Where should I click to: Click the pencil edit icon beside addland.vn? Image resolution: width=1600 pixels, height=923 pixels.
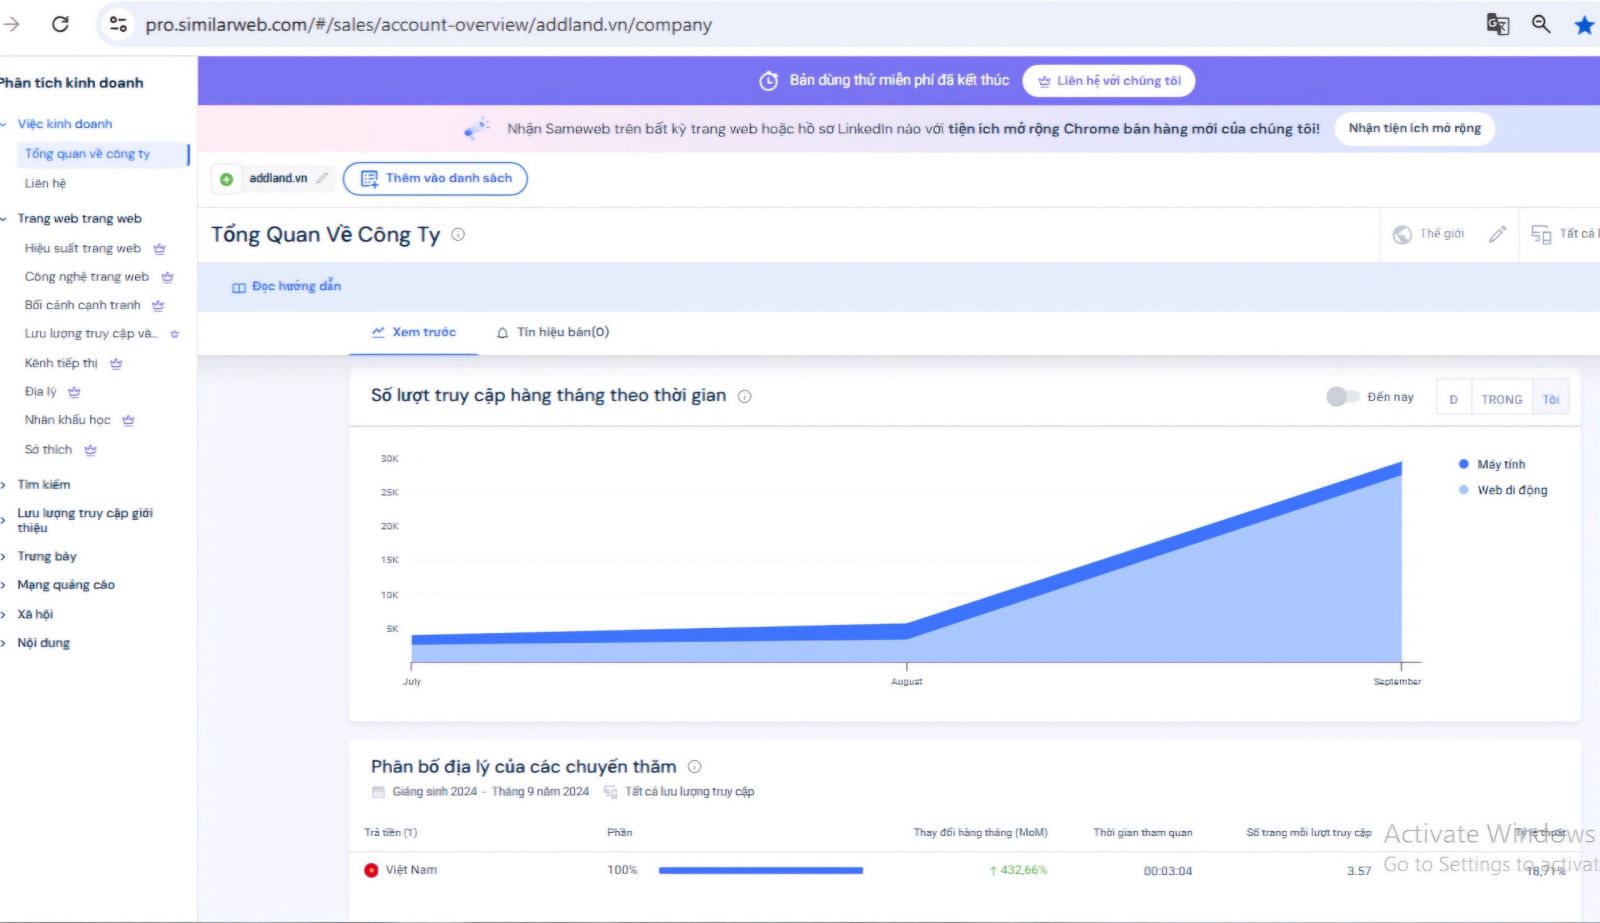322,178
